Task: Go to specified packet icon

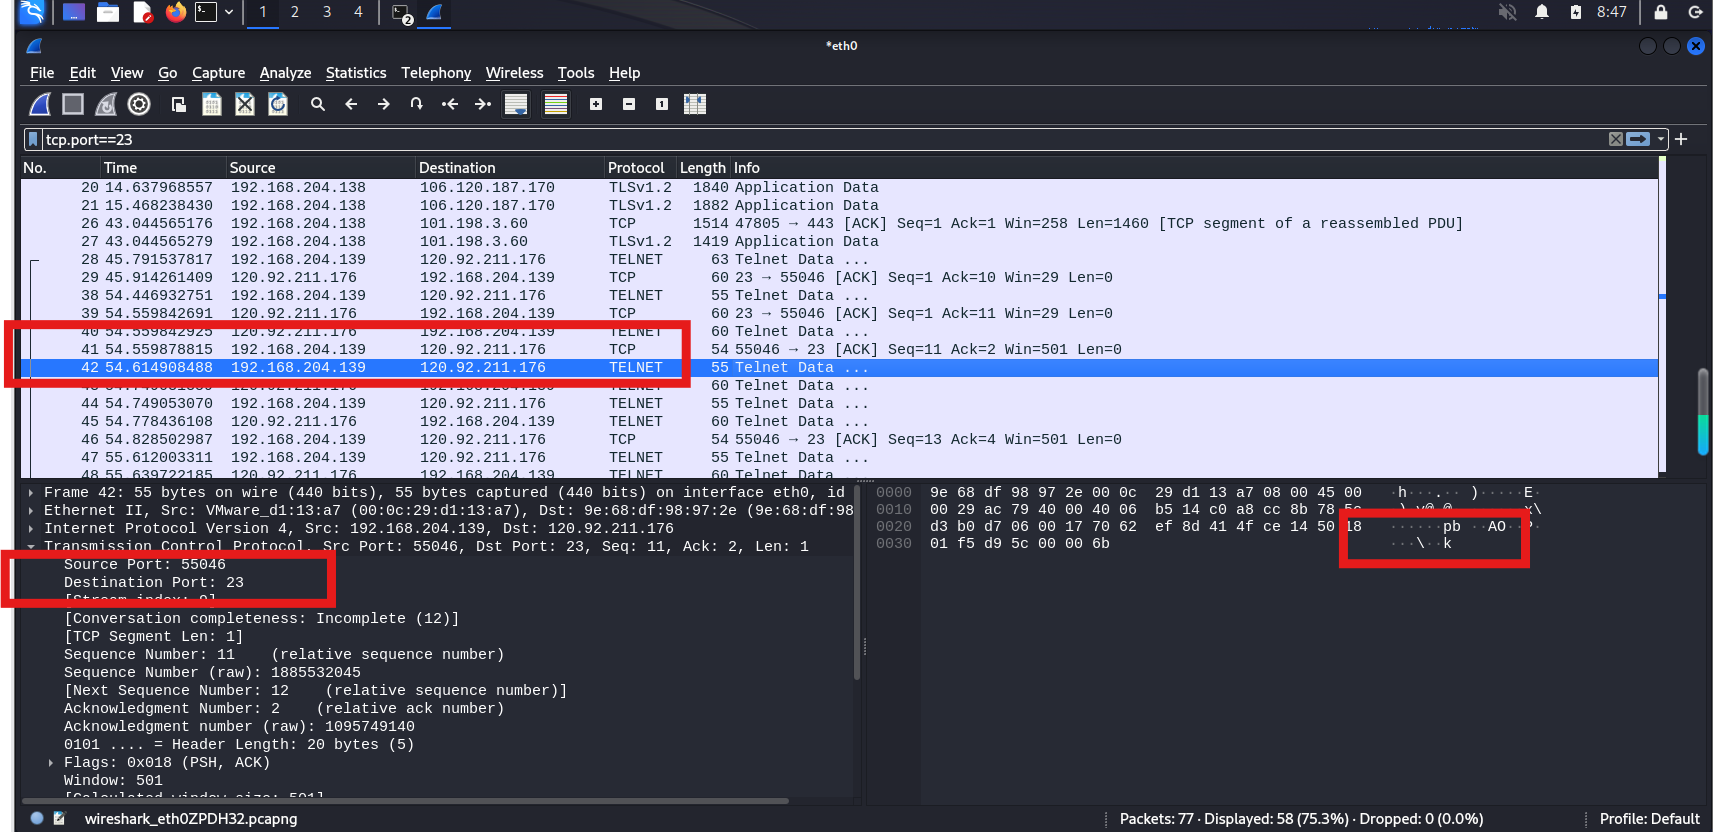Action: click(x=417, y=104)
